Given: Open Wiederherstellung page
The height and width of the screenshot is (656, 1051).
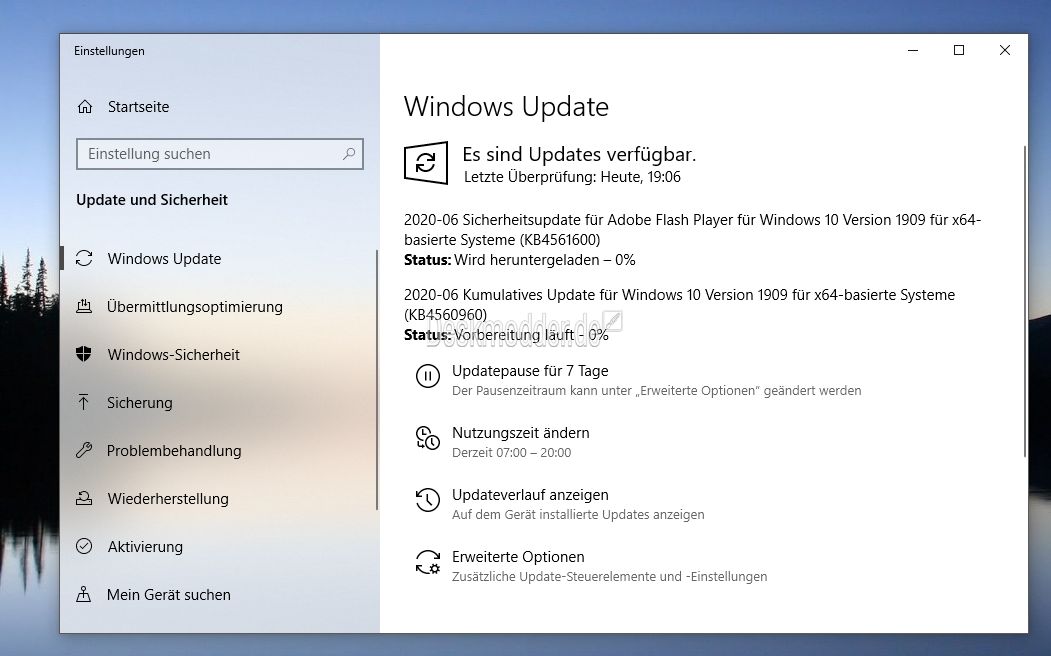Looking at the screenshot, I should pos(168,499).
